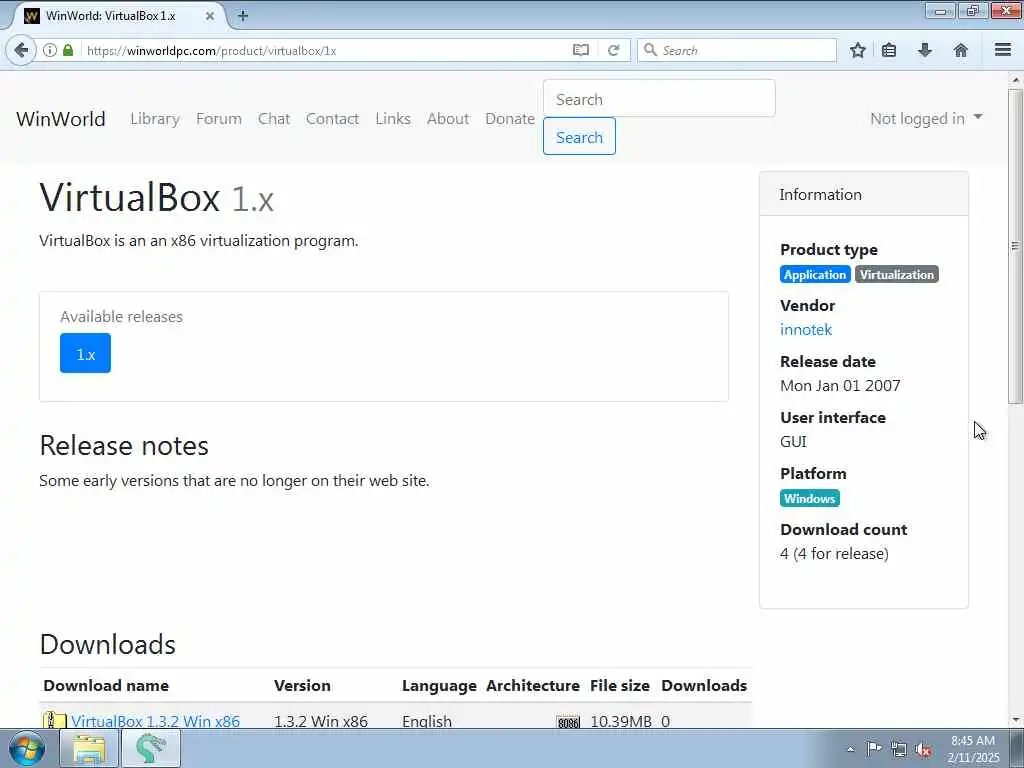Open the Windows Start button
The image size is (1024, 768).
point(26,748)
